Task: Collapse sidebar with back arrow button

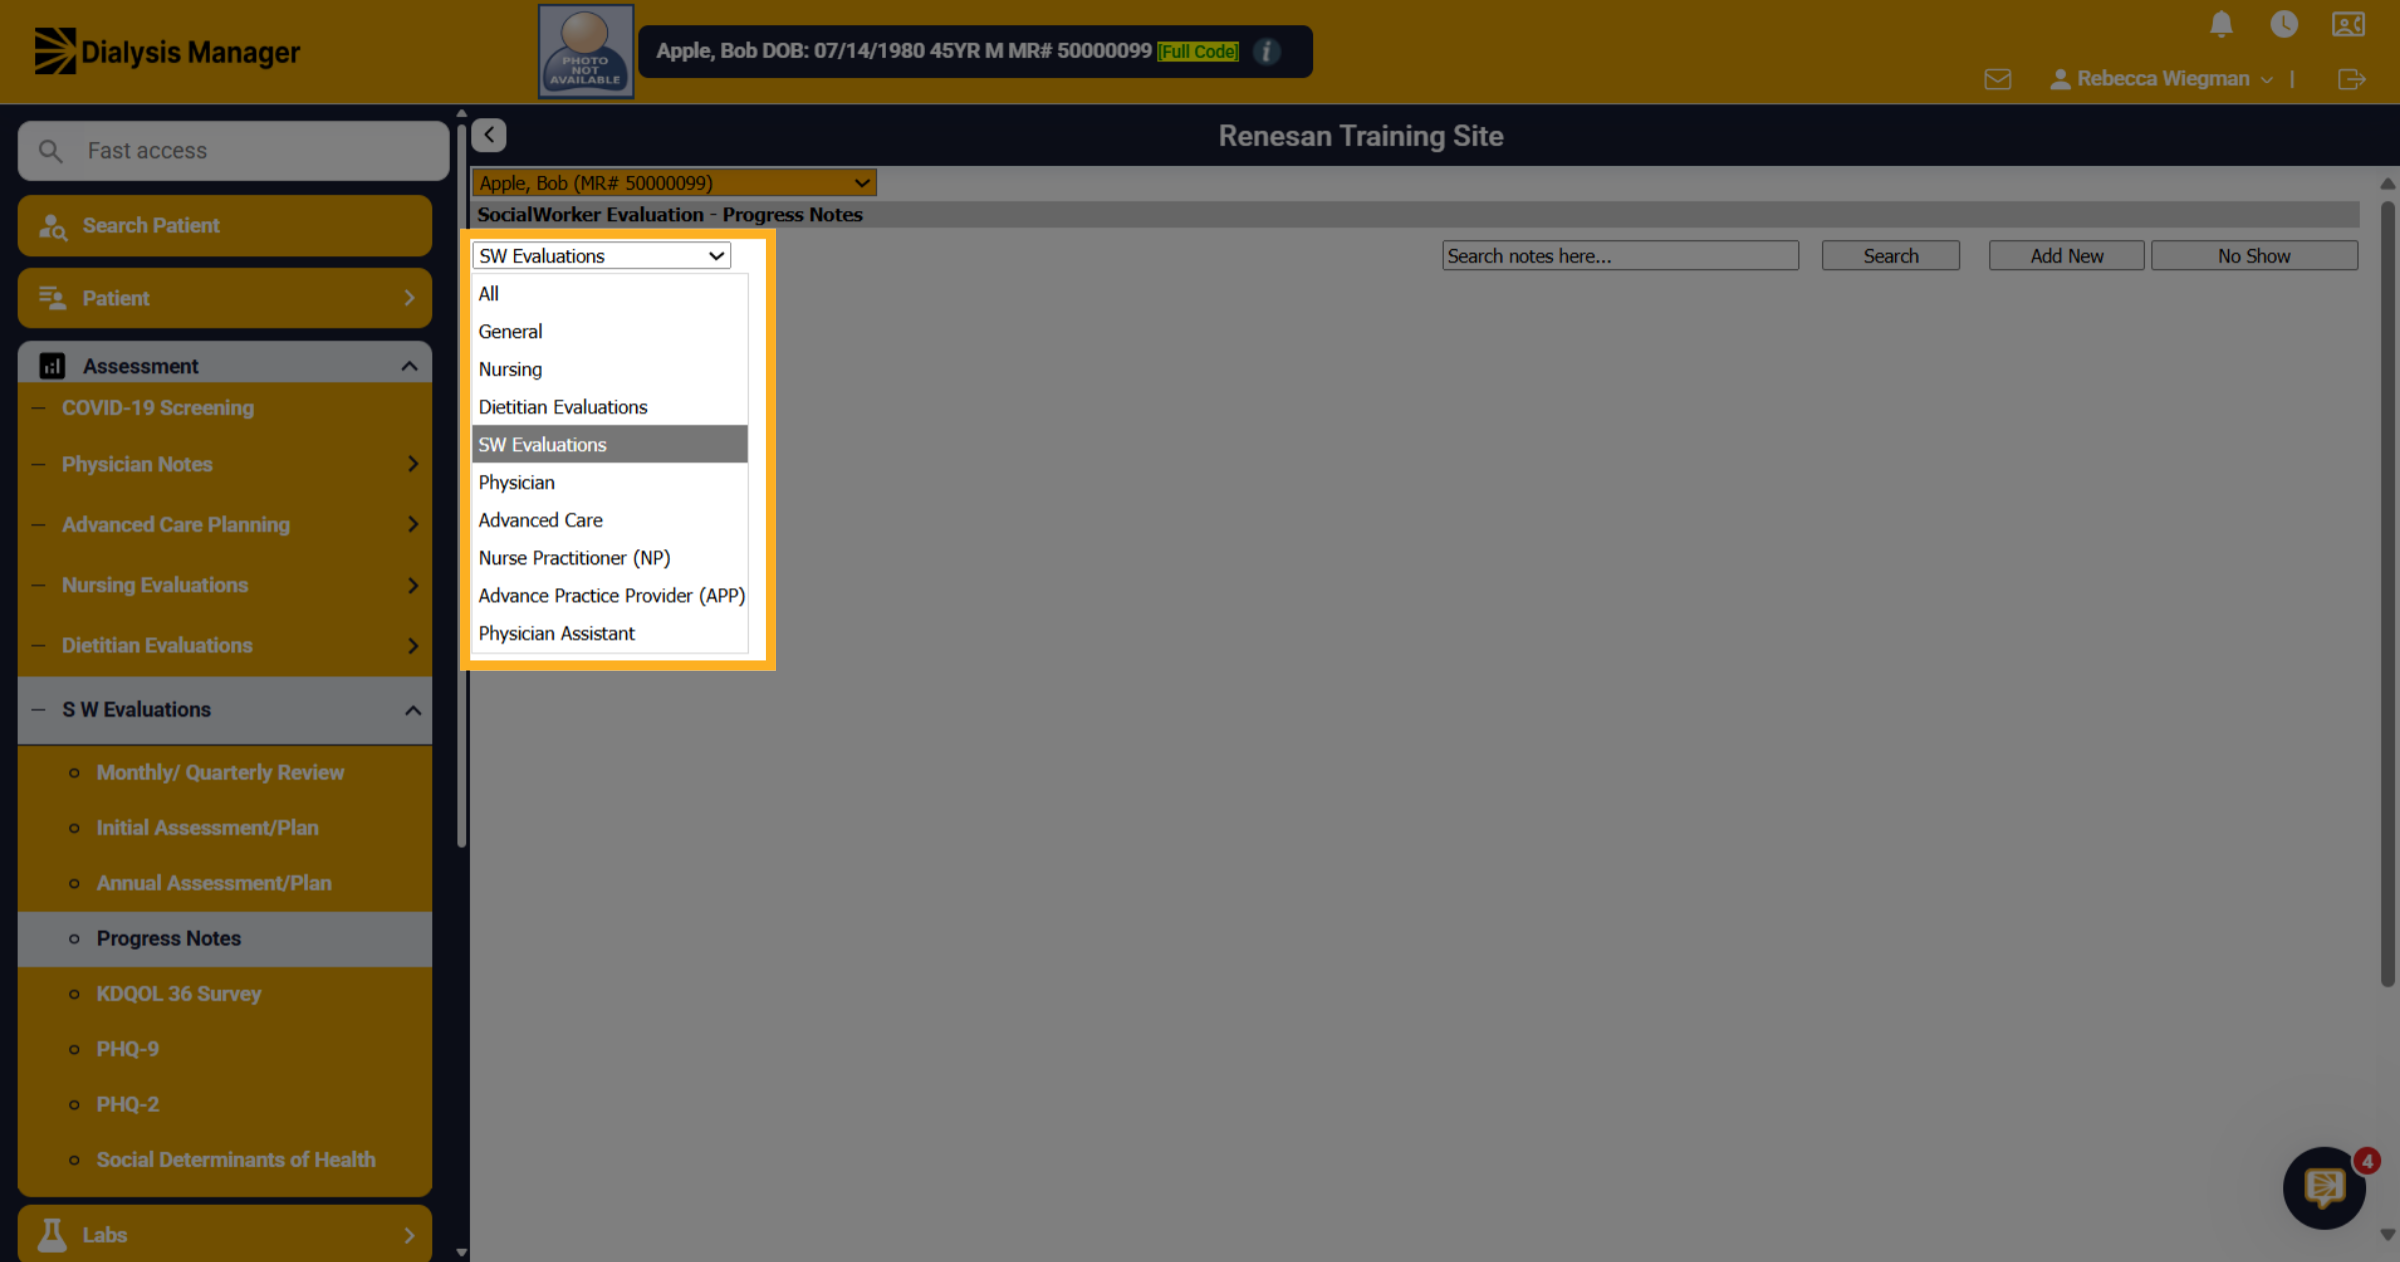Action: [489, 135]
